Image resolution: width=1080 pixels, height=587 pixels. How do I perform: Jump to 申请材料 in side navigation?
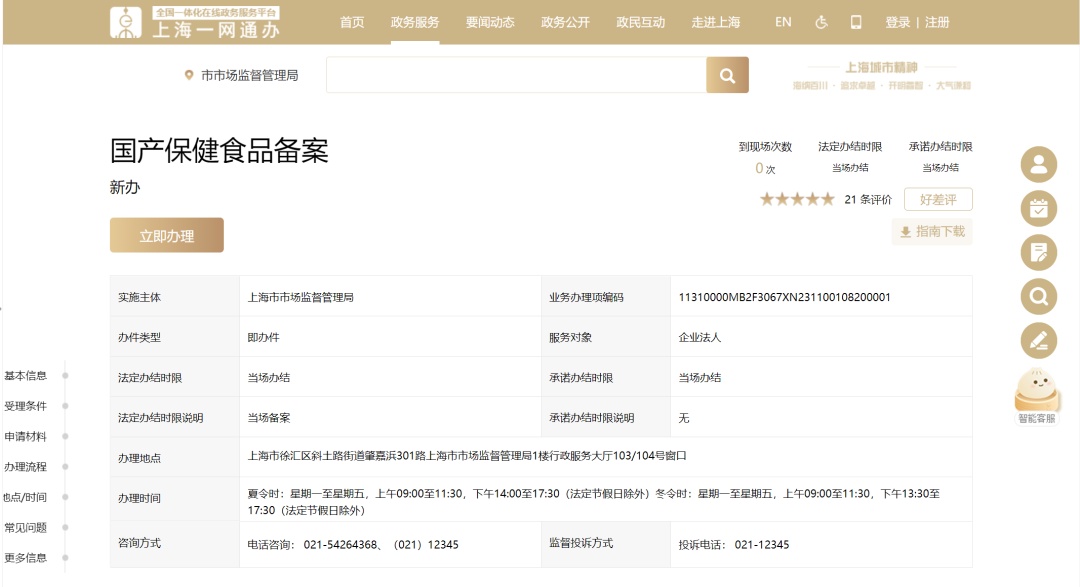(x=26, y=437)
